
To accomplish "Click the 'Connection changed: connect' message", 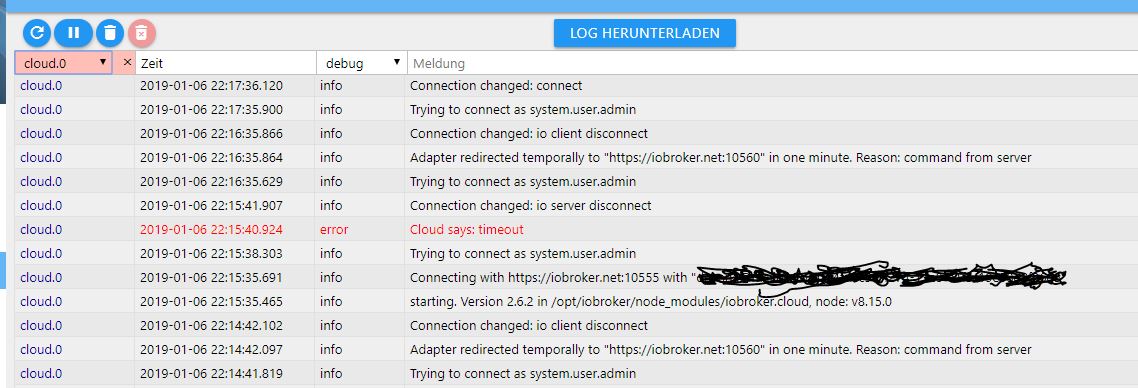I will click(496, 86).
